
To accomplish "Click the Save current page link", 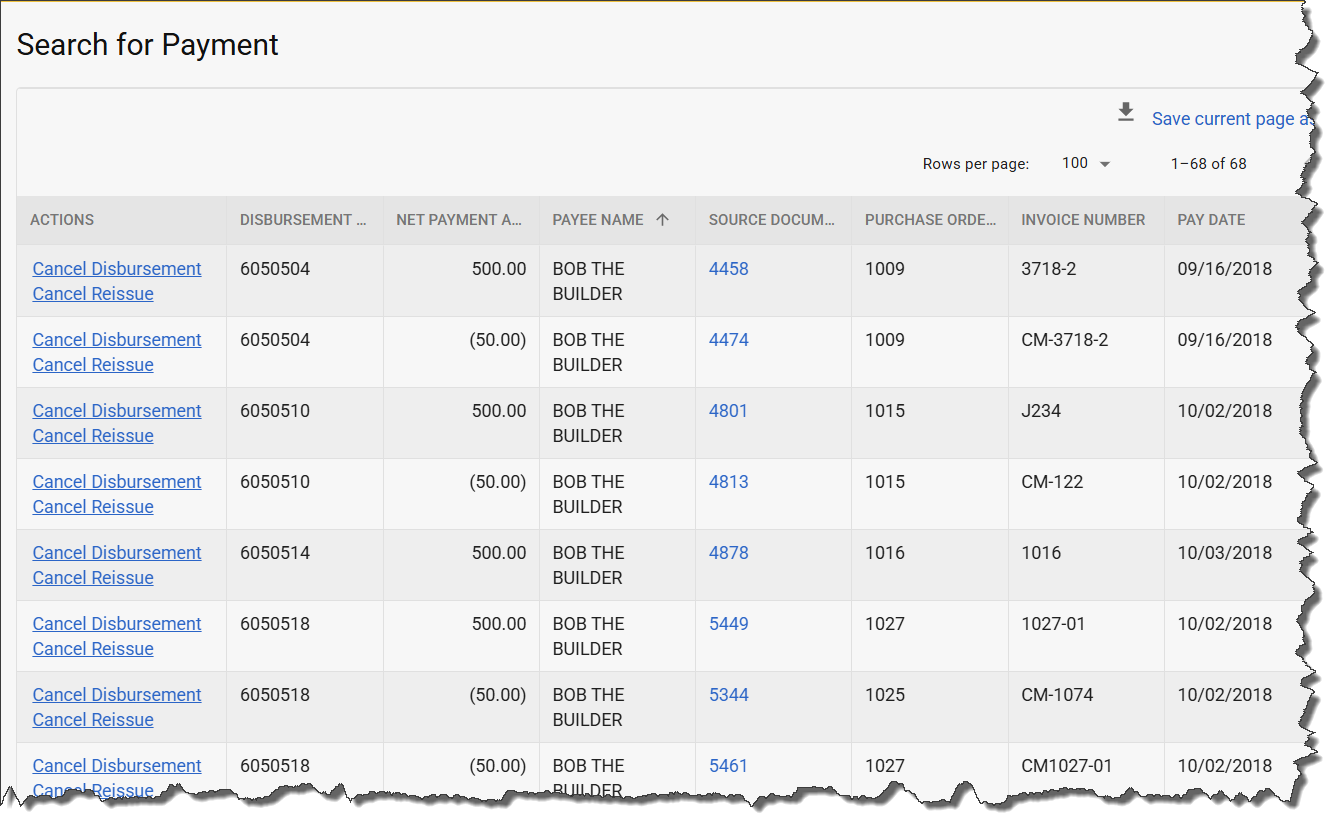I will click(x=1228, y=118).
